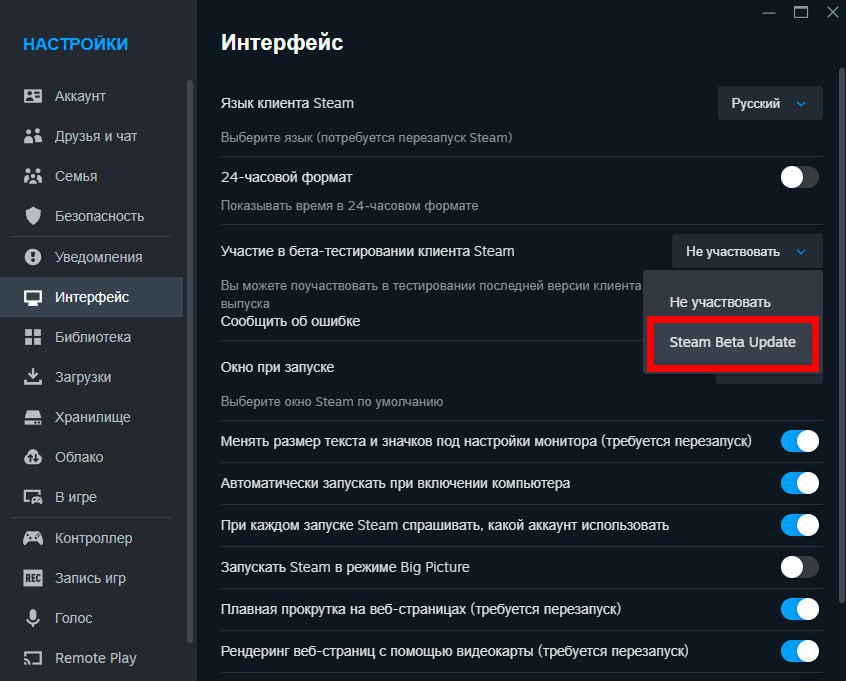
Task: Select the Steam Beta Update option
Action: point(733,343)
